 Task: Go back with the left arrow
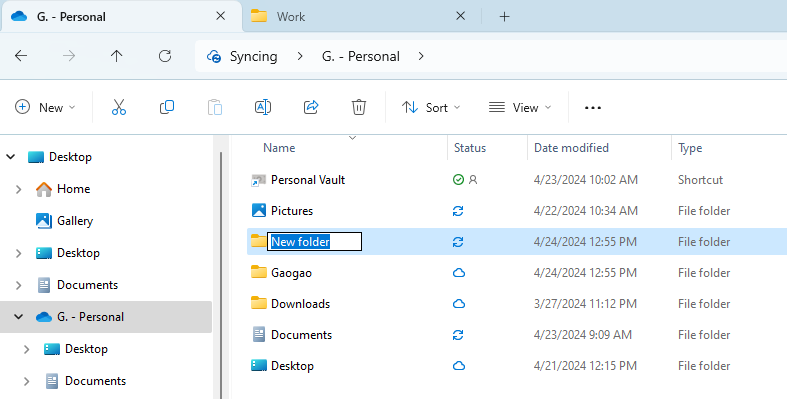tap(21, 56)
